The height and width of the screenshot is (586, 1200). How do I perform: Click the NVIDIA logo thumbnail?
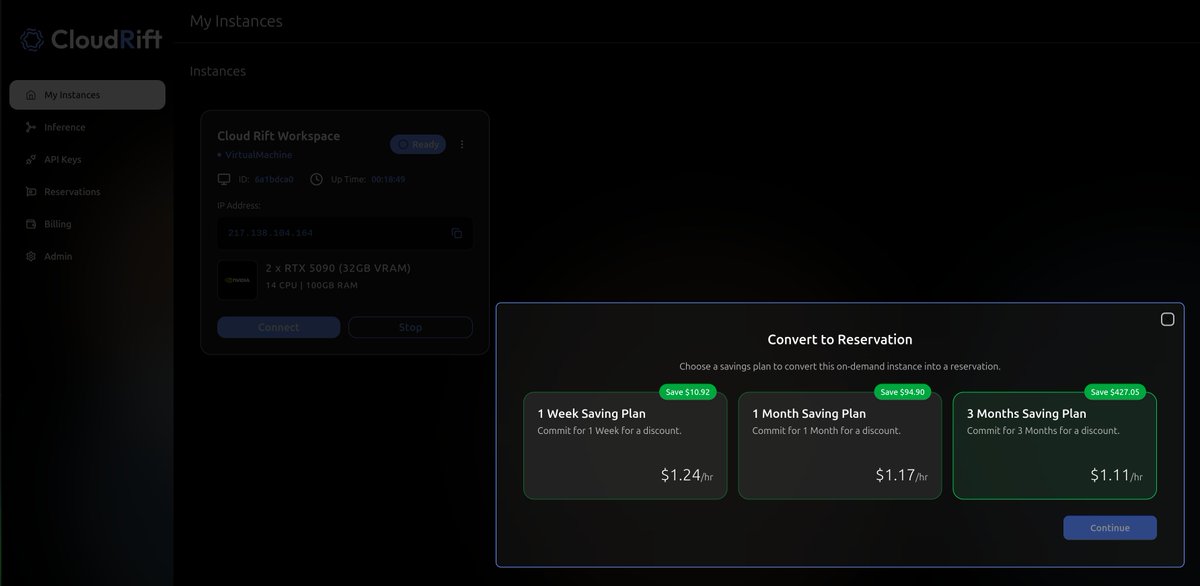click(x=237, y=281)
